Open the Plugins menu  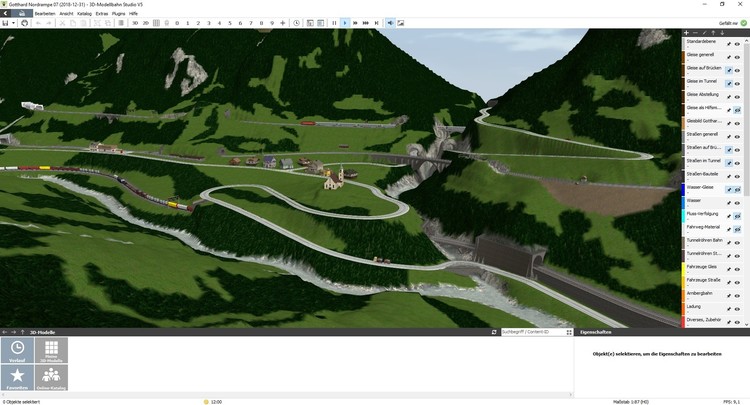(119, 14)
